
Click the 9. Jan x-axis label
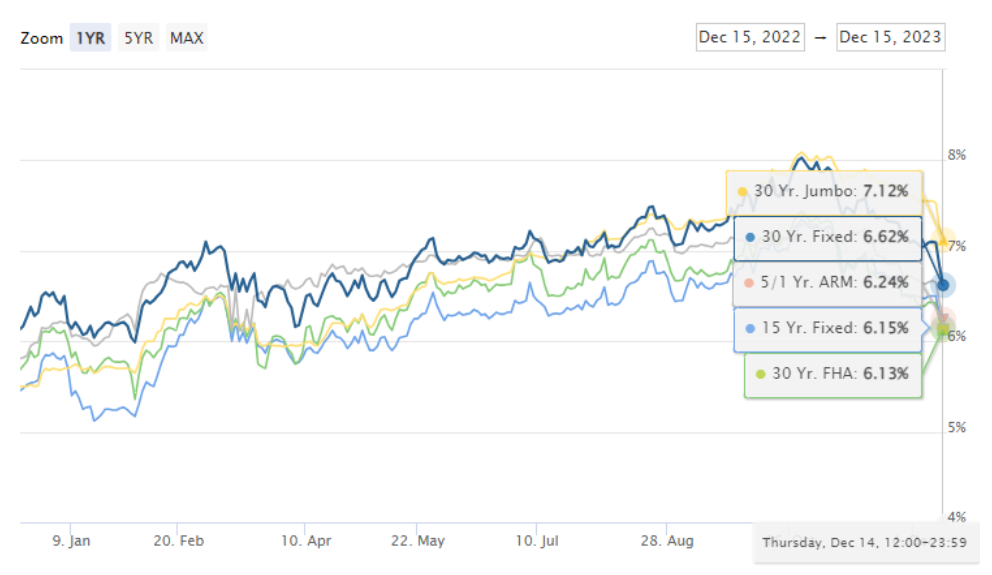[x=71, y=541]
